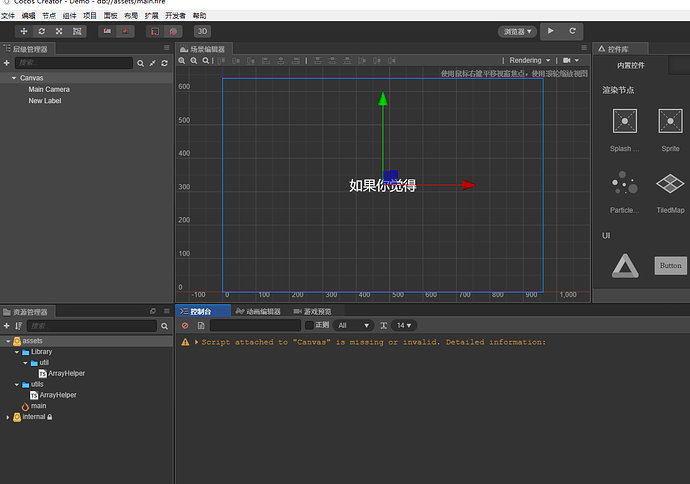Viewport: 690px width, 484px height.
Task: Enable the 正则 regex checkbox in console
Action: (309, 326)
